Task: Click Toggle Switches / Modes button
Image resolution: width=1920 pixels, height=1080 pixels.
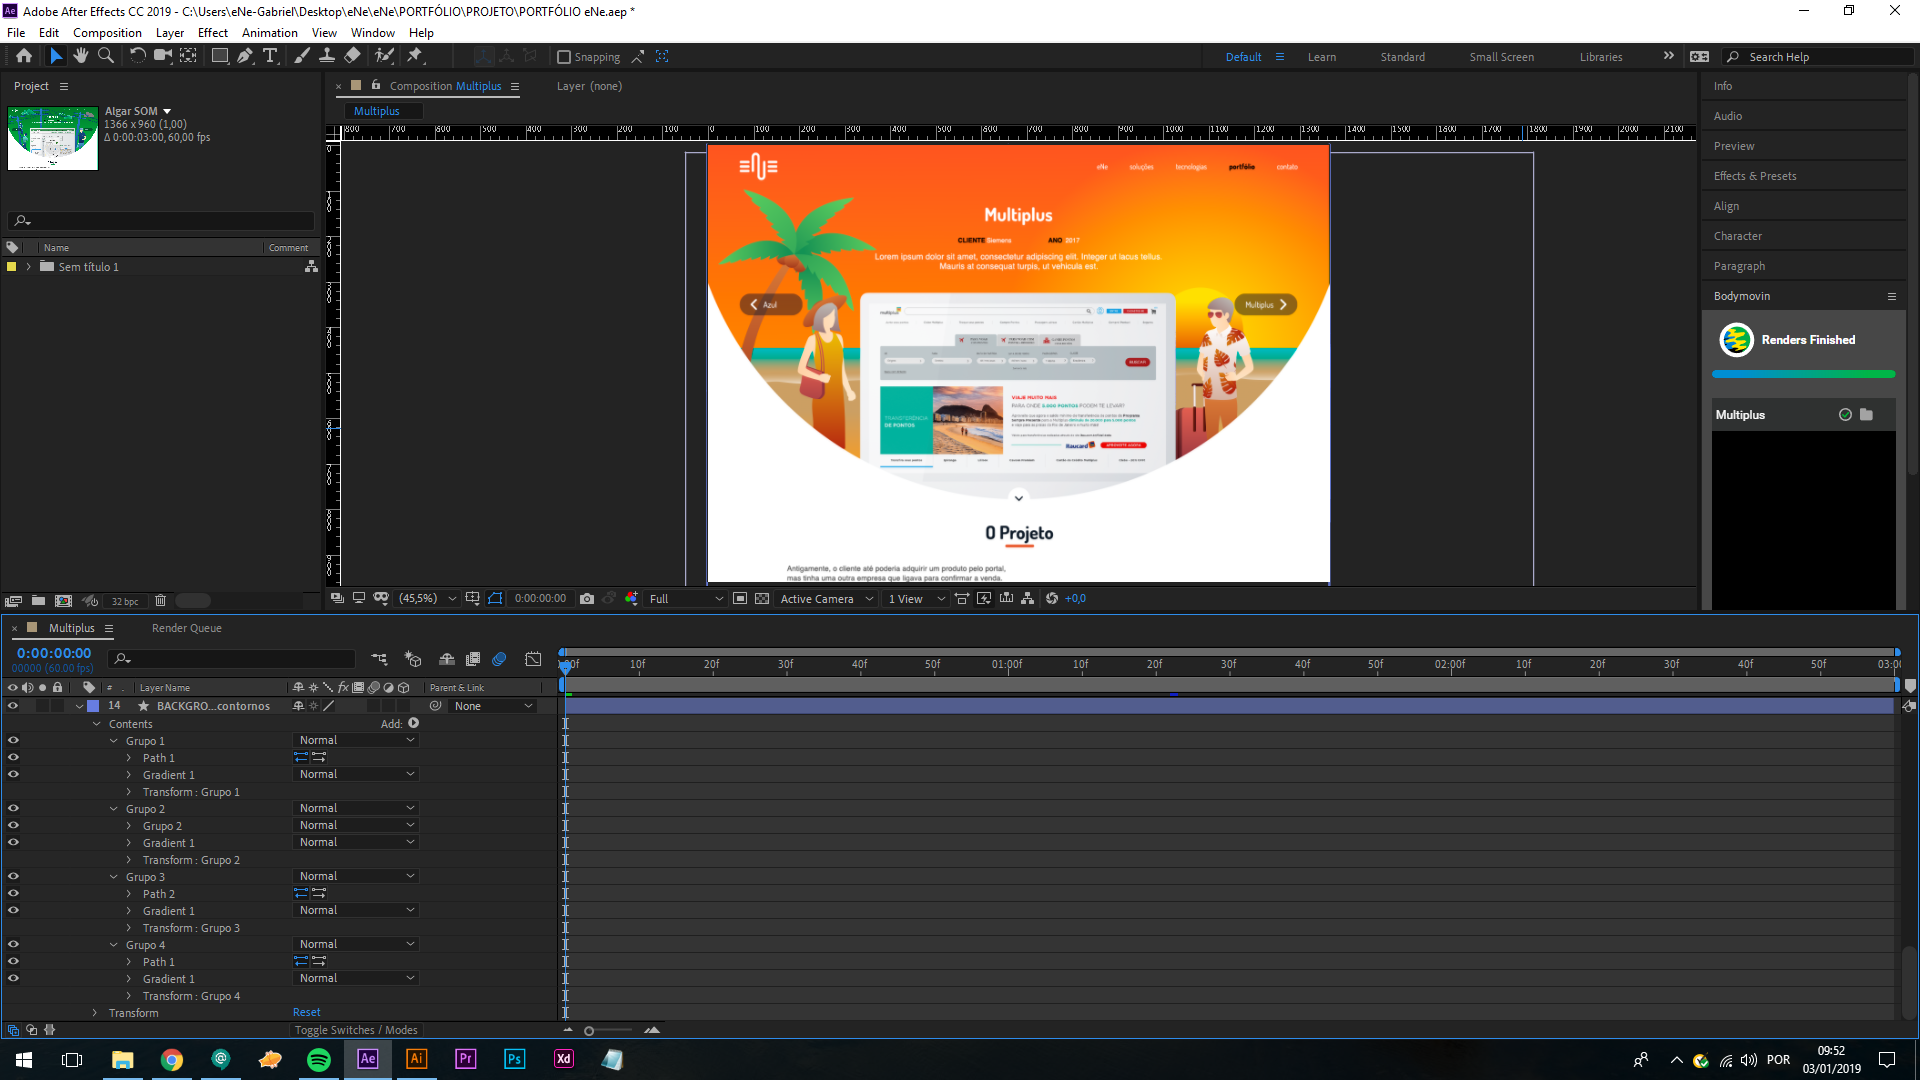Action: [x=356, y=1030]
